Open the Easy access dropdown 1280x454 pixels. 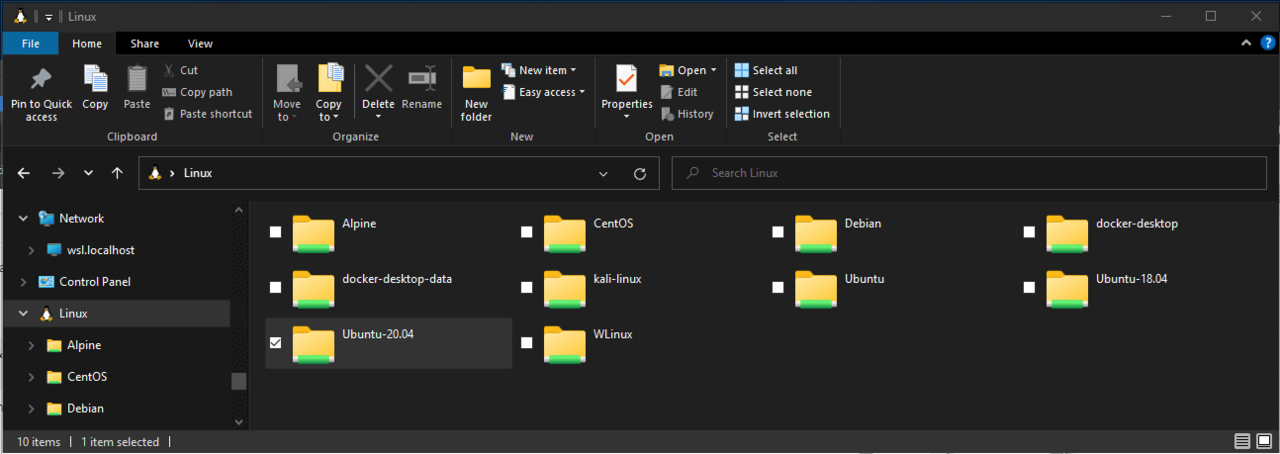pos(543,92)
